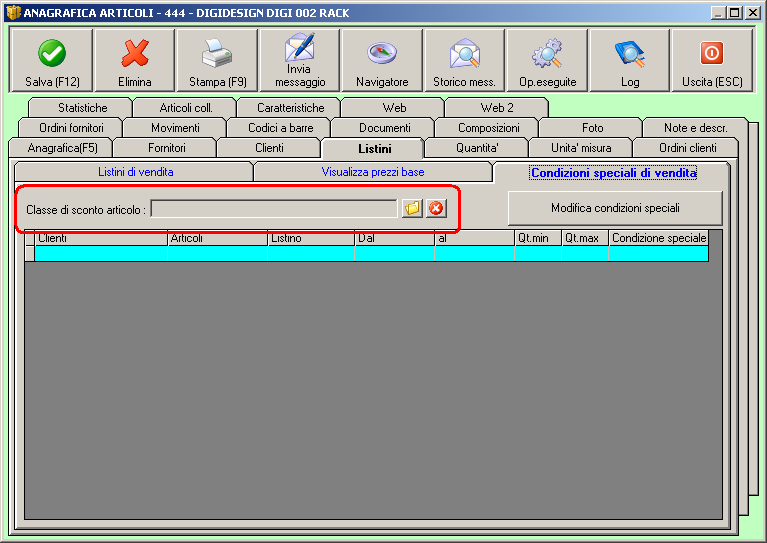Open the Note e descr. tab

point(695,128)
